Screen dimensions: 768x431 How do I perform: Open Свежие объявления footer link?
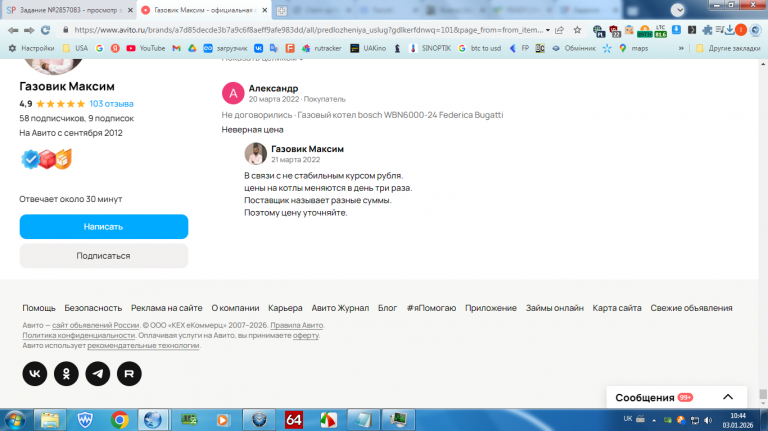click(691, 308)
